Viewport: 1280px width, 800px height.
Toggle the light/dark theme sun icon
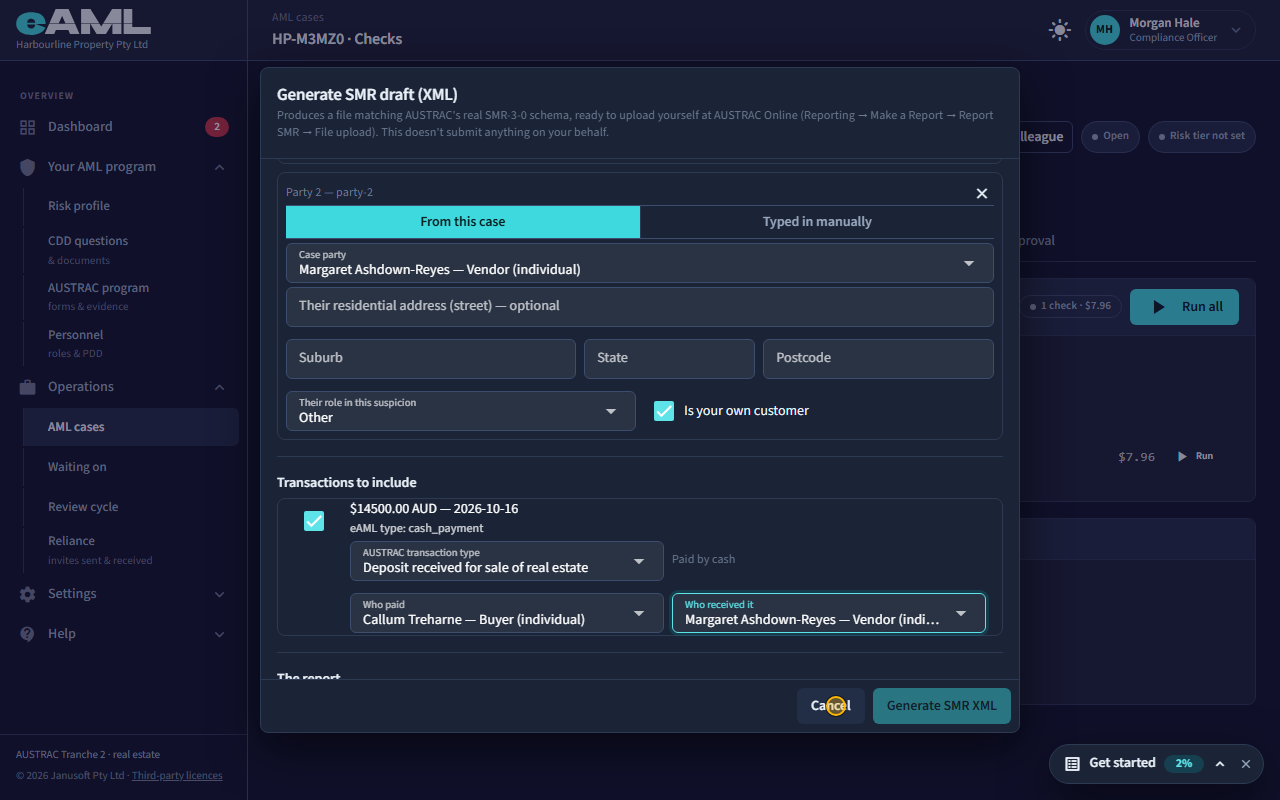click(x=1059, y=30)
